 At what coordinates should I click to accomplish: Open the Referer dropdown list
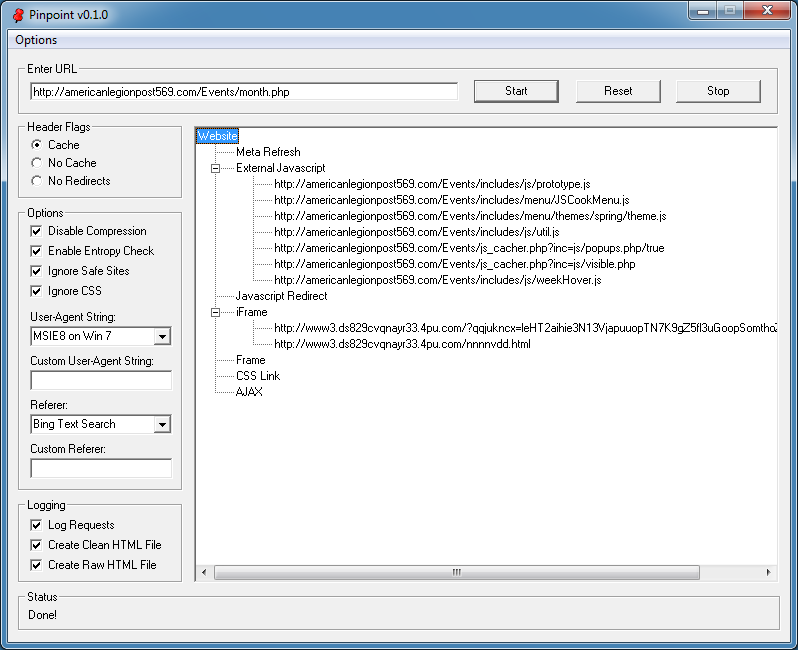pos(162,425)
